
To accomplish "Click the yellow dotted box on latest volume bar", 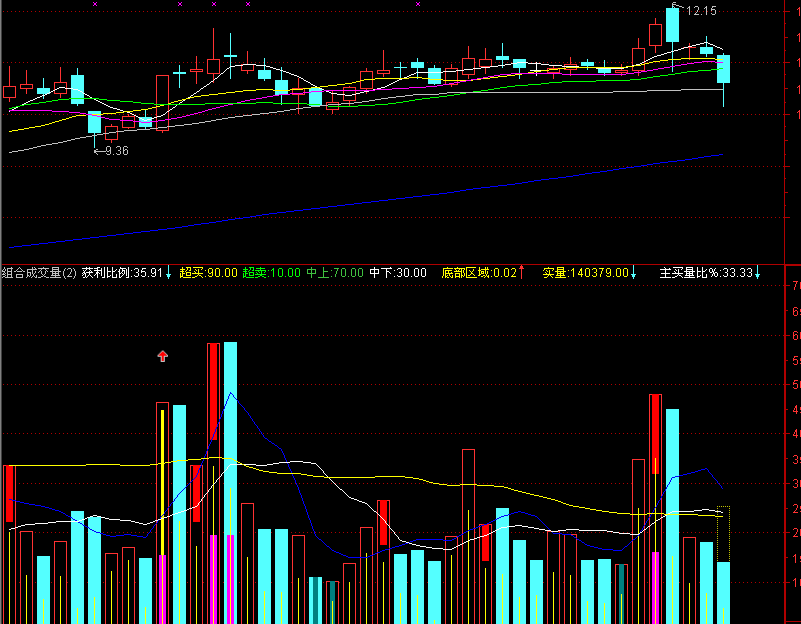I will coord(723,534).
